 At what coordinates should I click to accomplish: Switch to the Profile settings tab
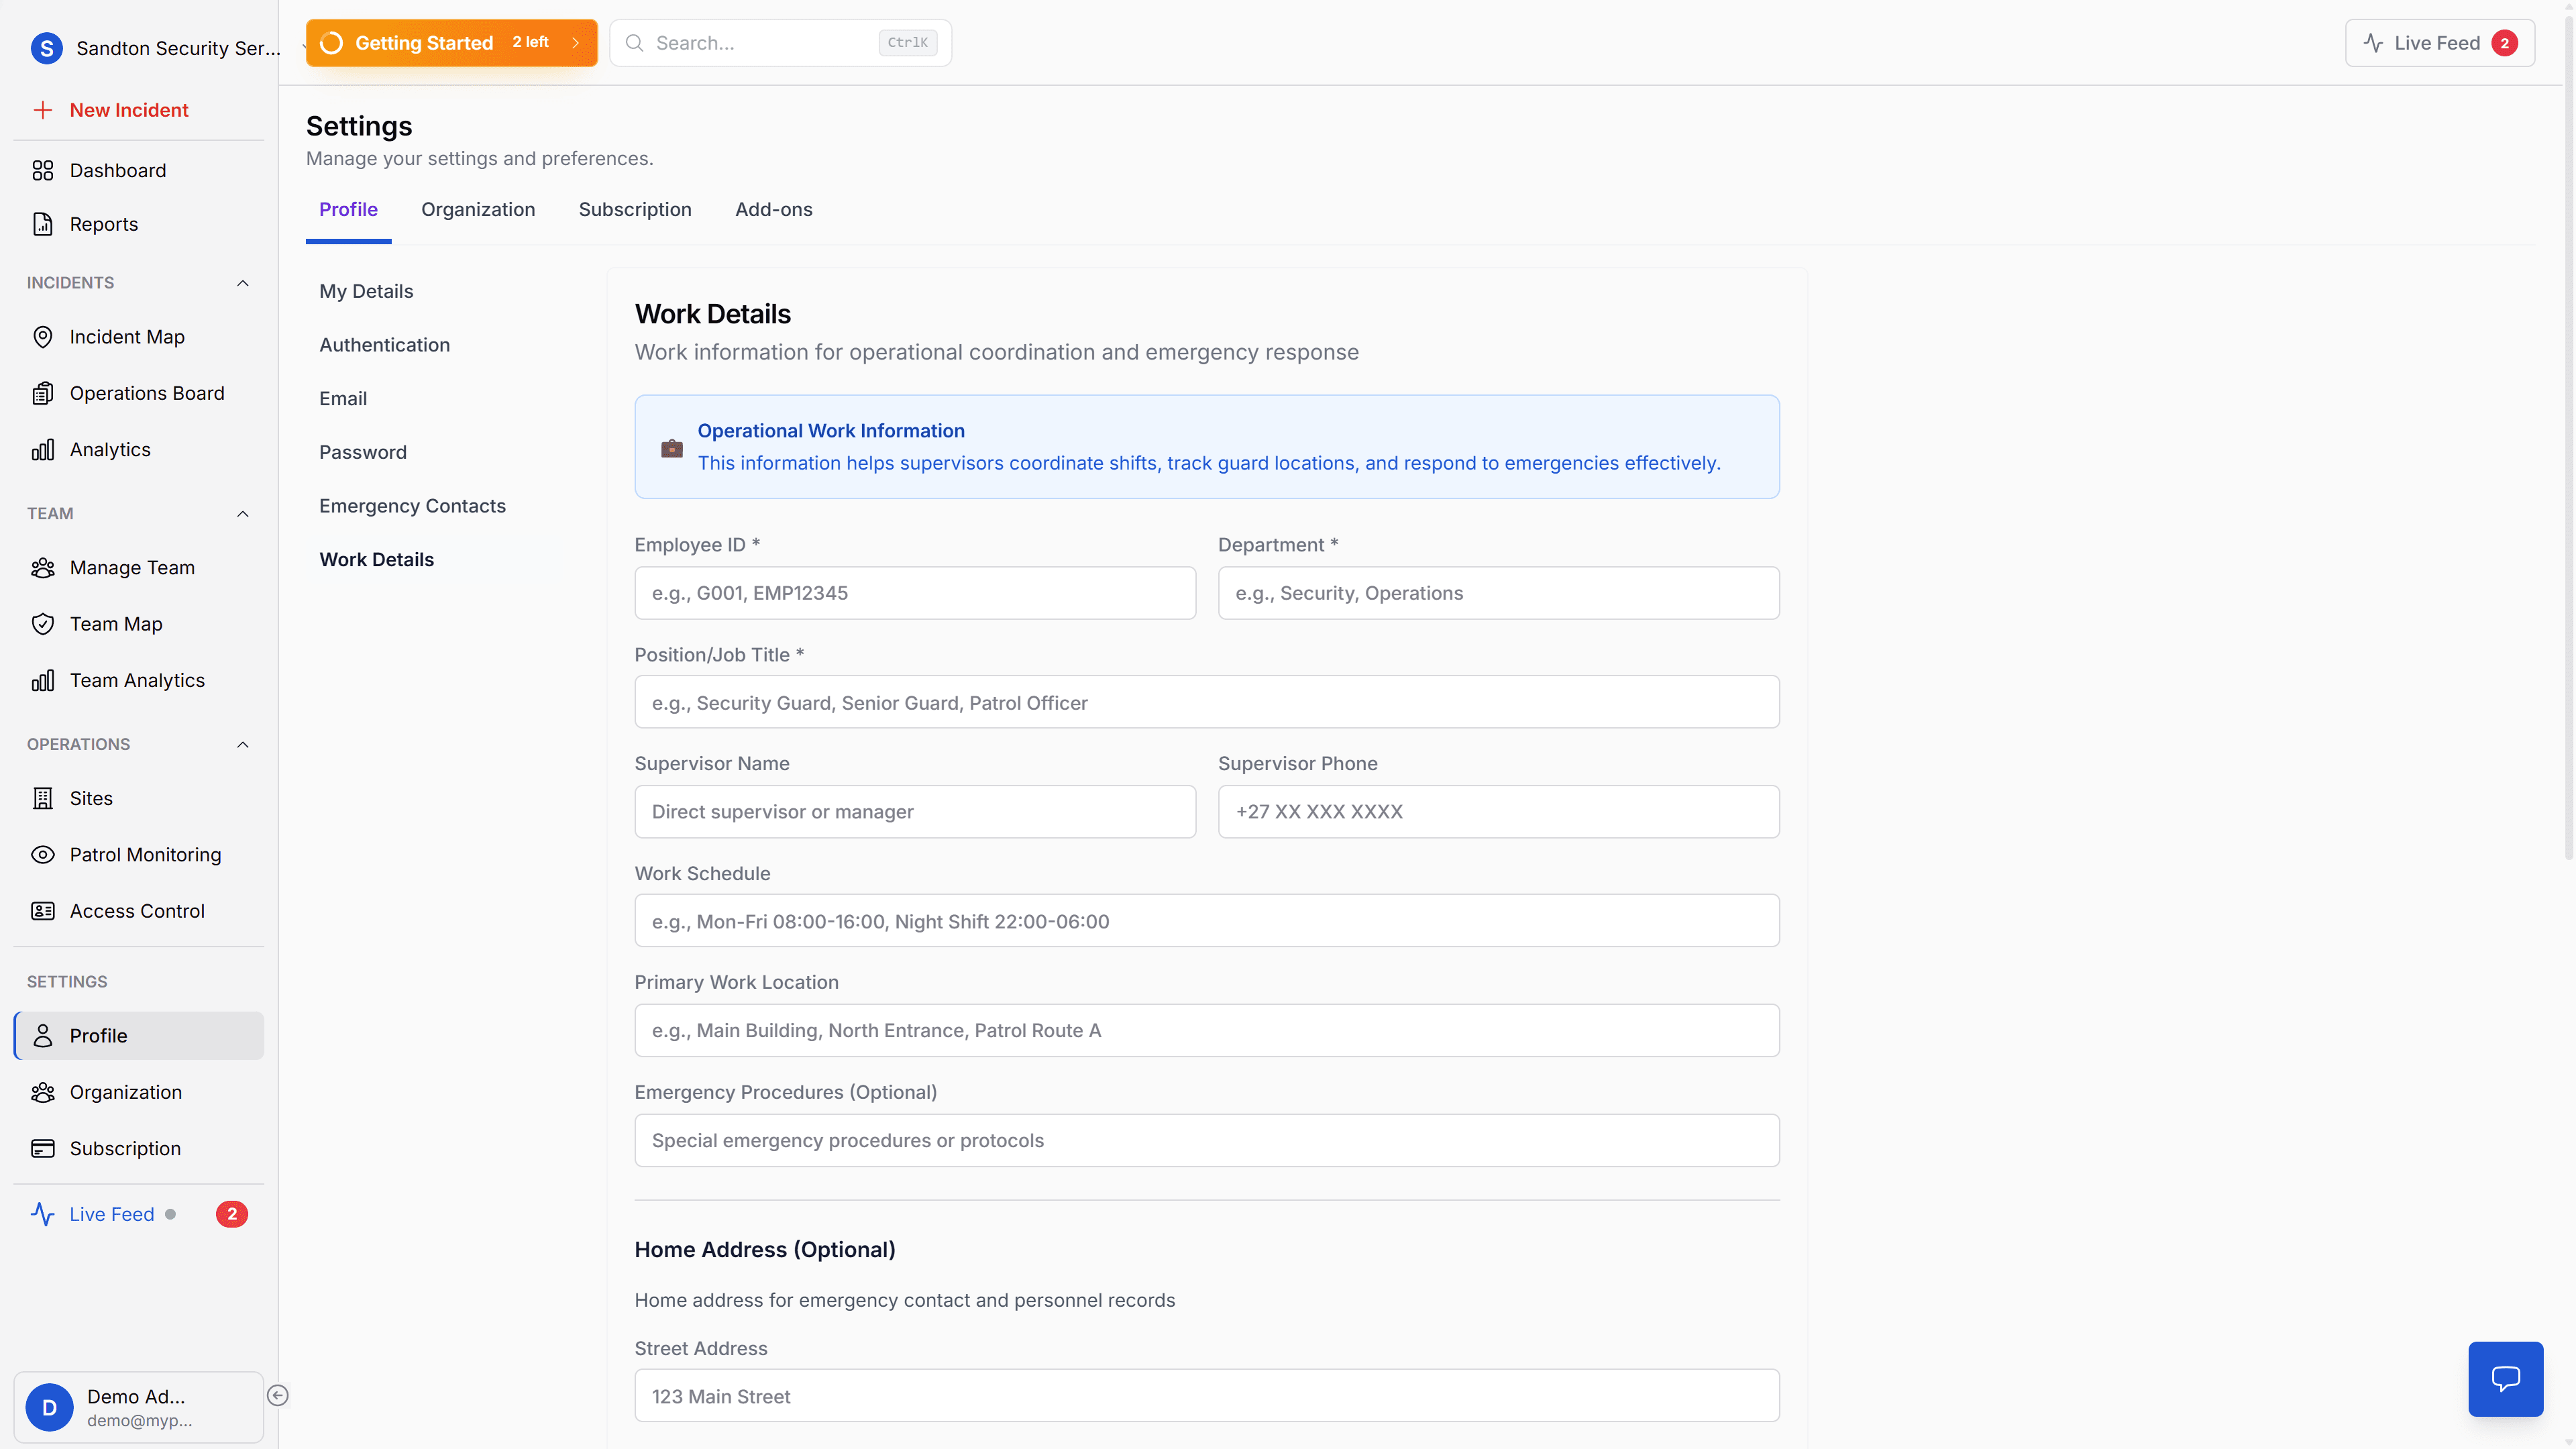click(348, 210)
